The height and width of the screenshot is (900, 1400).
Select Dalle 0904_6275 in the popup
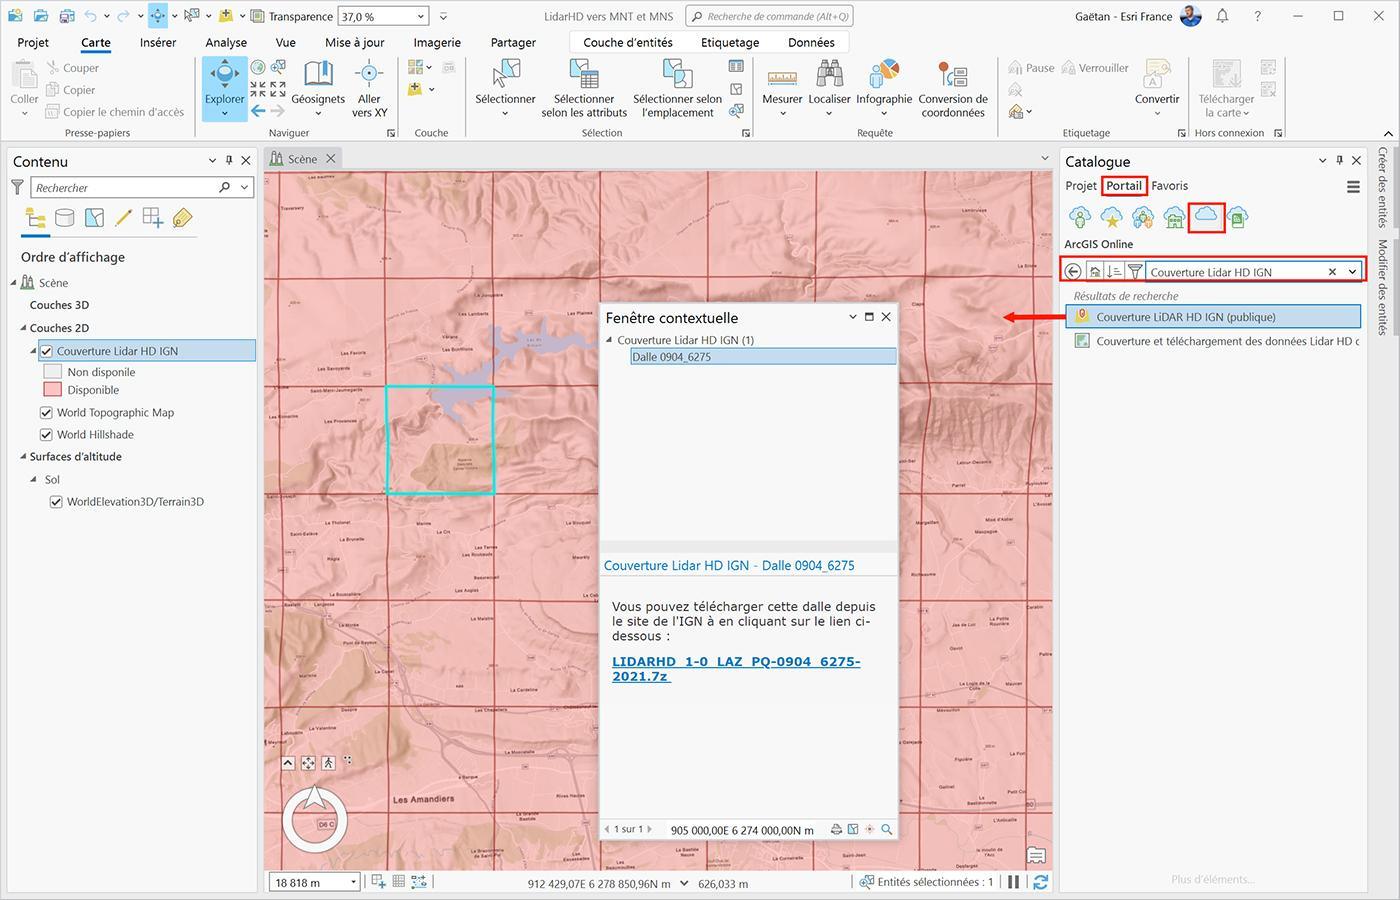pyautogui.click(x=763, y=357)
